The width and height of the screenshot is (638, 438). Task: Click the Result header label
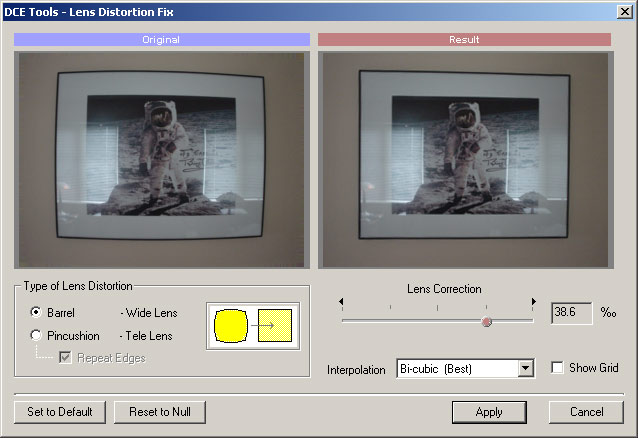click(464, 39)
